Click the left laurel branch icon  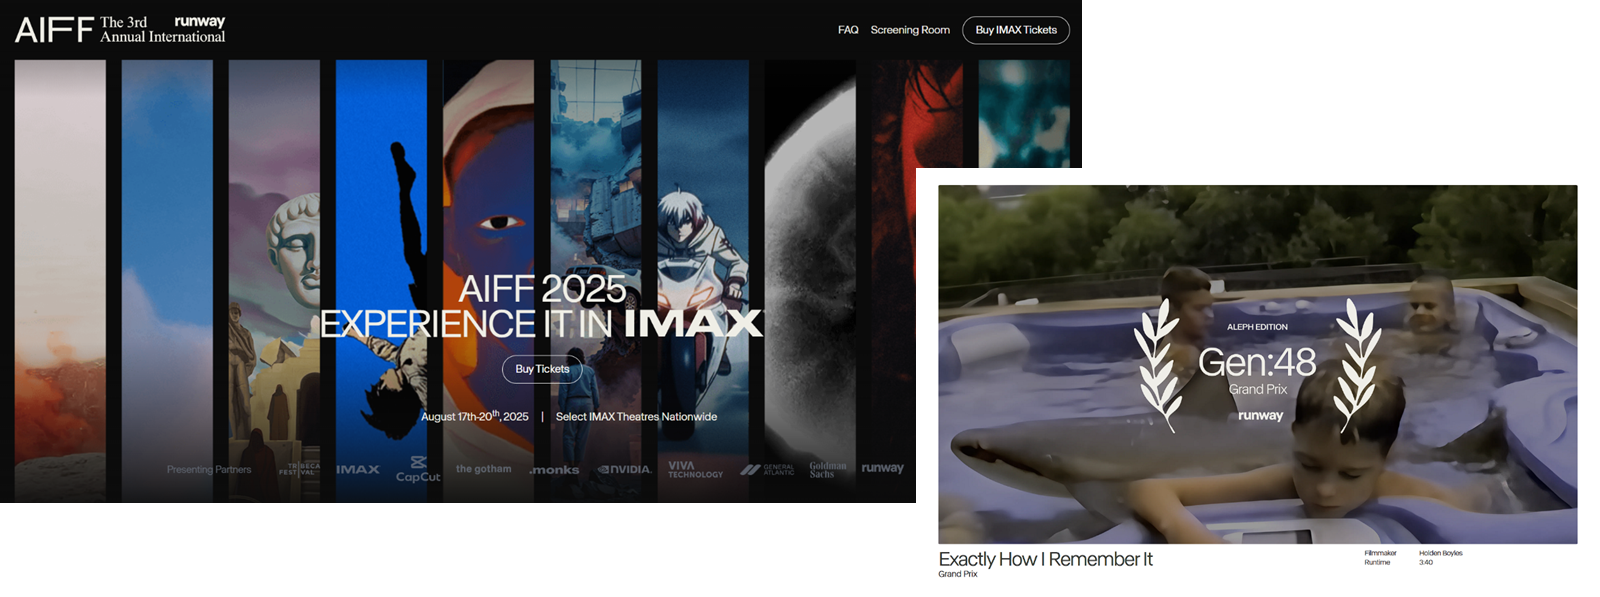[1158, 365]
